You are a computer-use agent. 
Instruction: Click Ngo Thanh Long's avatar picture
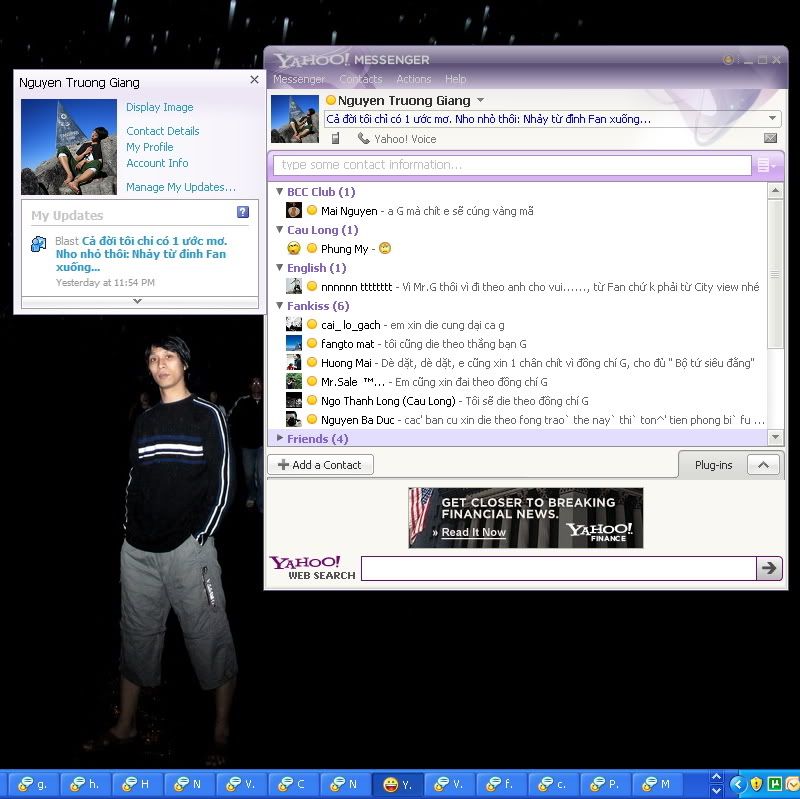tap(293, 401)
